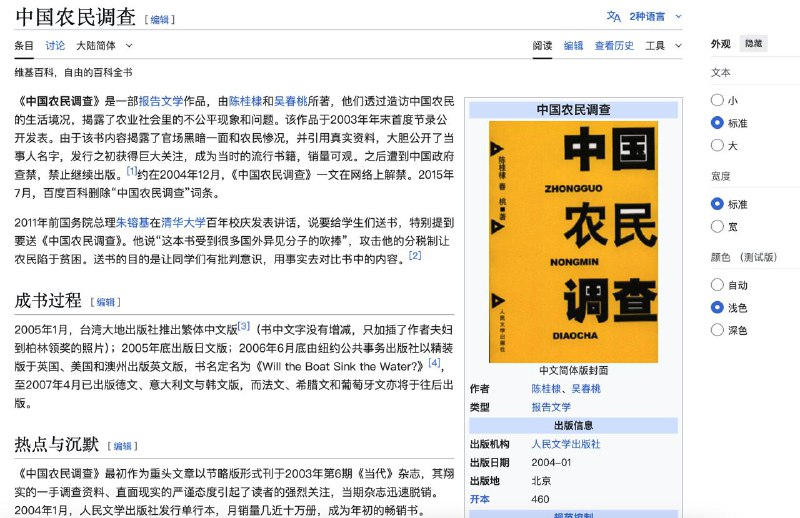Switch to the 条目 tab
Screen dimensions: 800x518
tap(24, 46)
